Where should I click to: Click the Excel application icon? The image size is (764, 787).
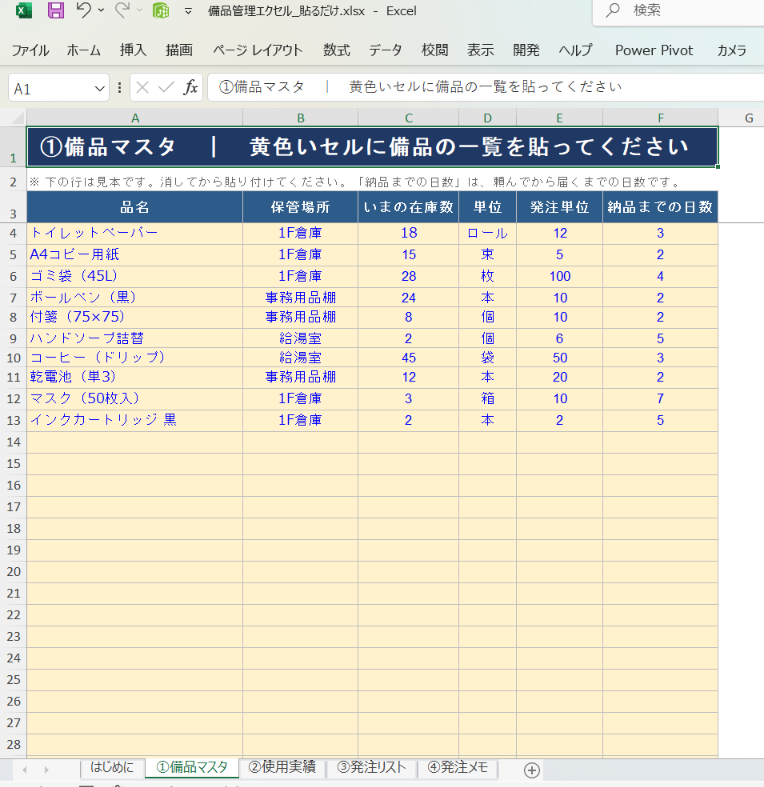pos(24,11)
